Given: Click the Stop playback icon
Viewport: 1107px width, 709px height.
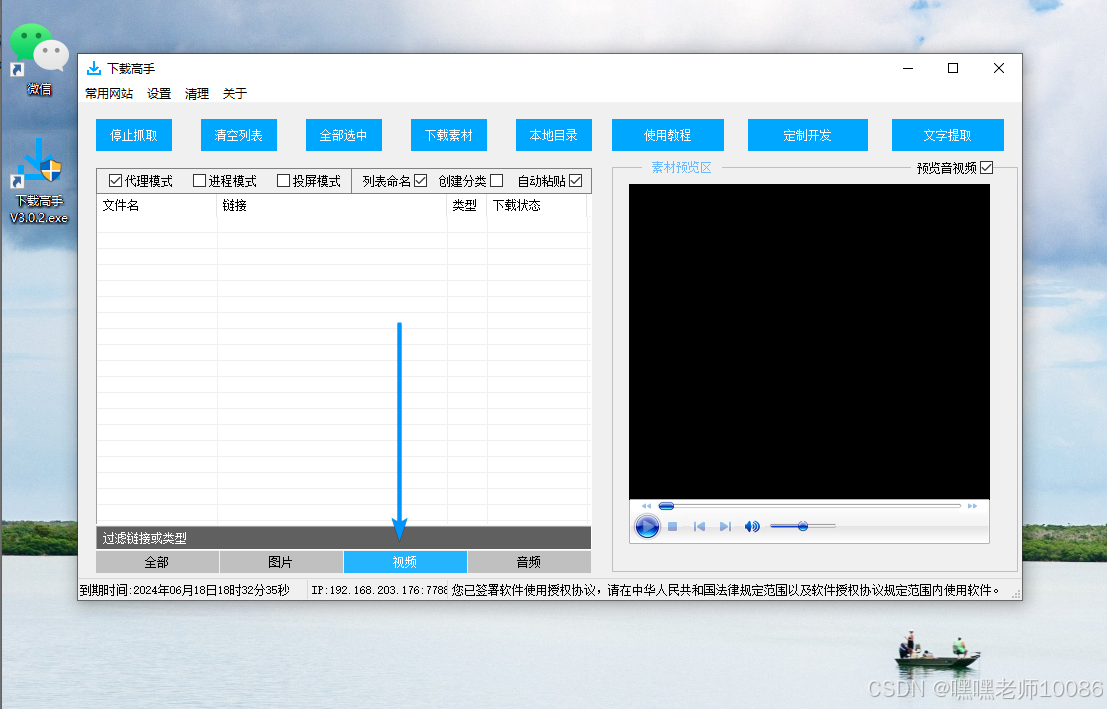Looking at the screenshot, I should 671,527.
